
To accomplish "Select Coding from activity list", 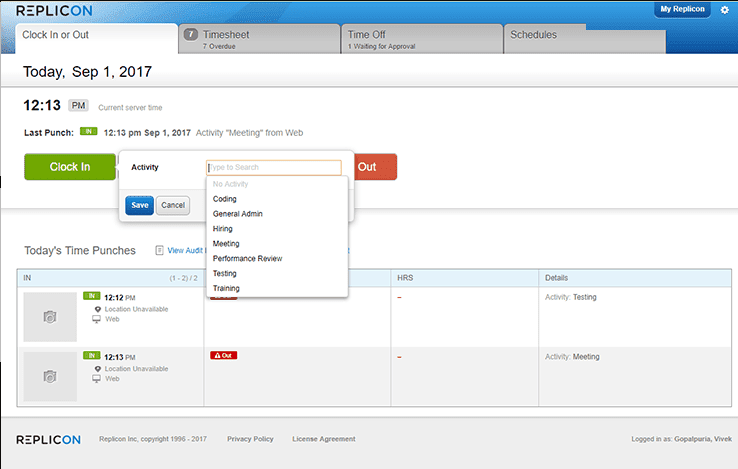I will [225, 199].
